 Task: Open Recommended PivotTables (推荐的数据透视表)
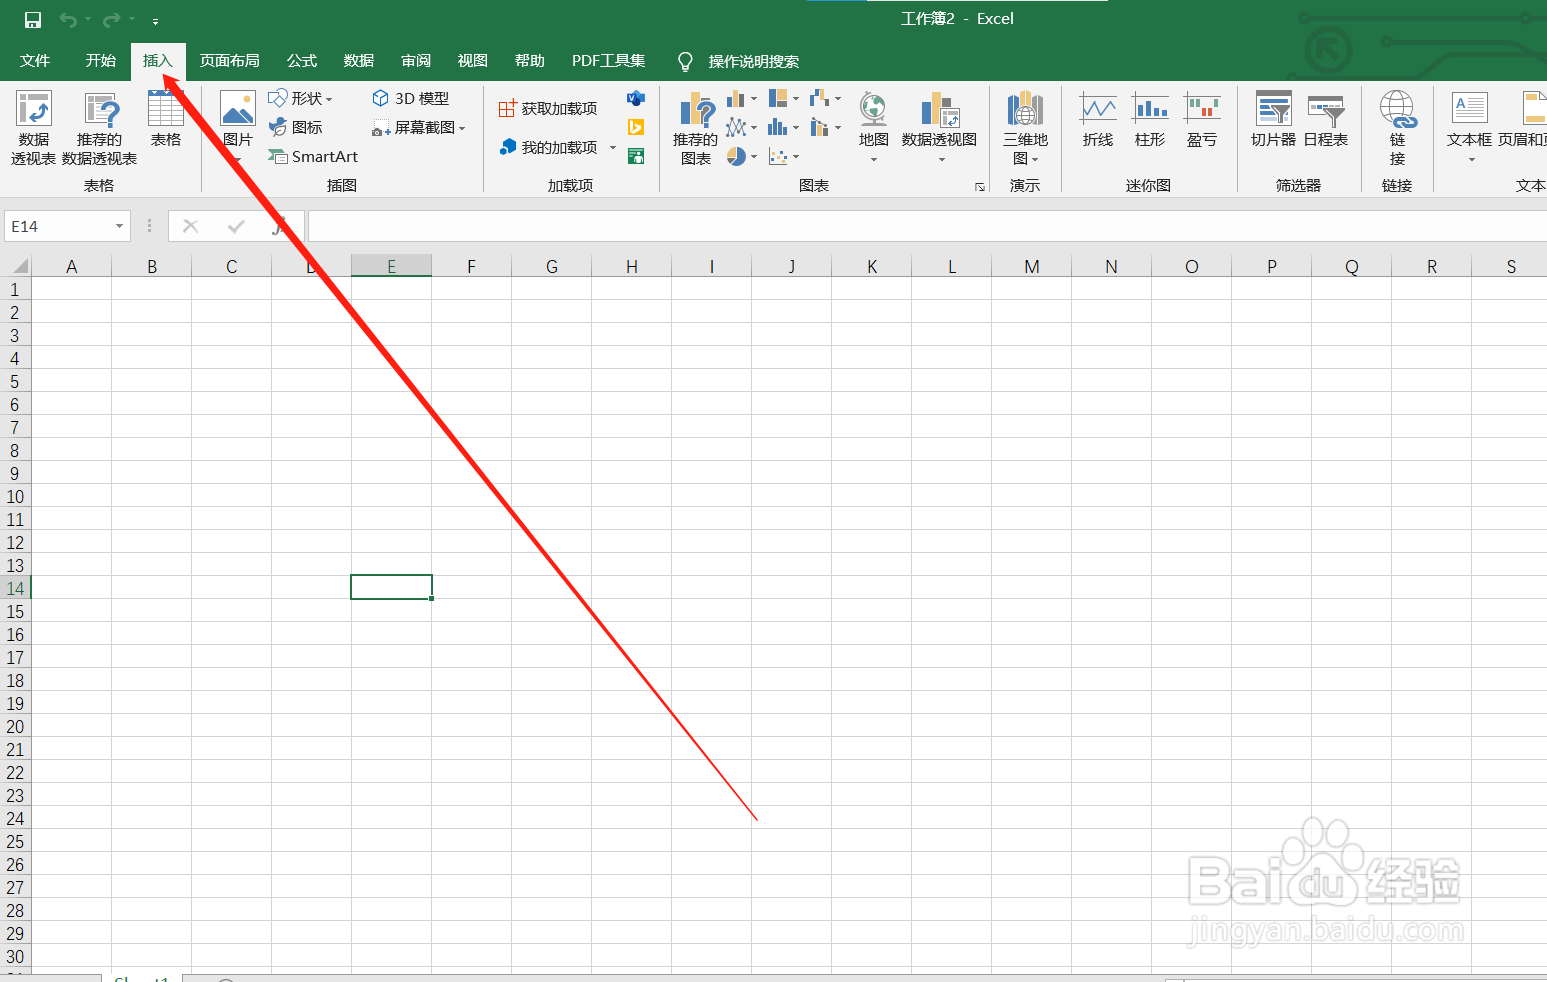tap(100, 128)
